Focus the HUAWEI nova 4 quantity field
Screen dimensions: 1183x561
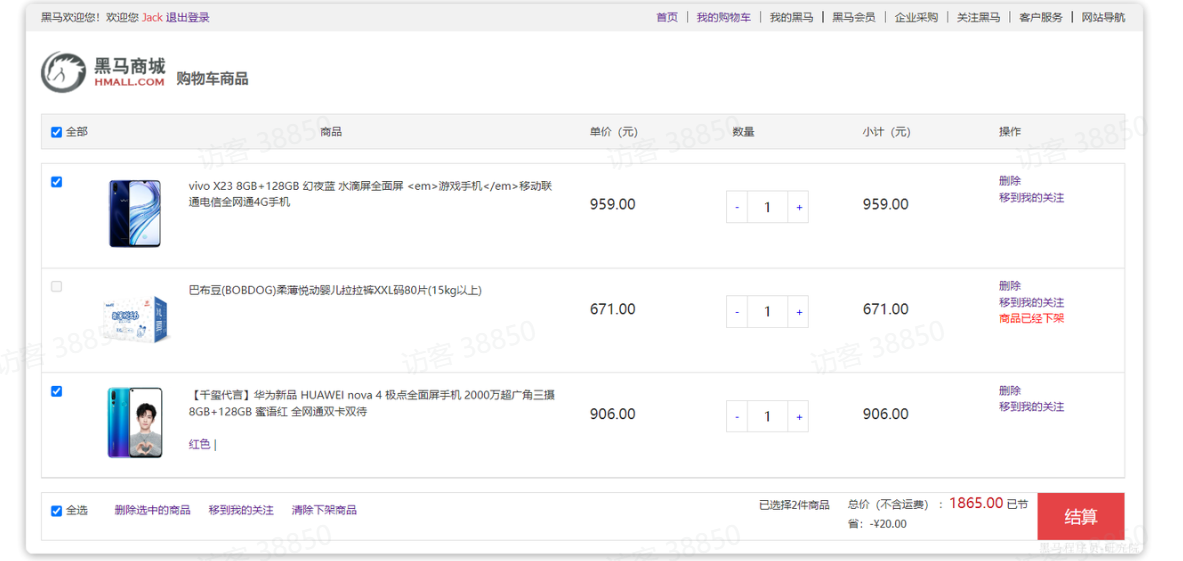click(767, 416)
